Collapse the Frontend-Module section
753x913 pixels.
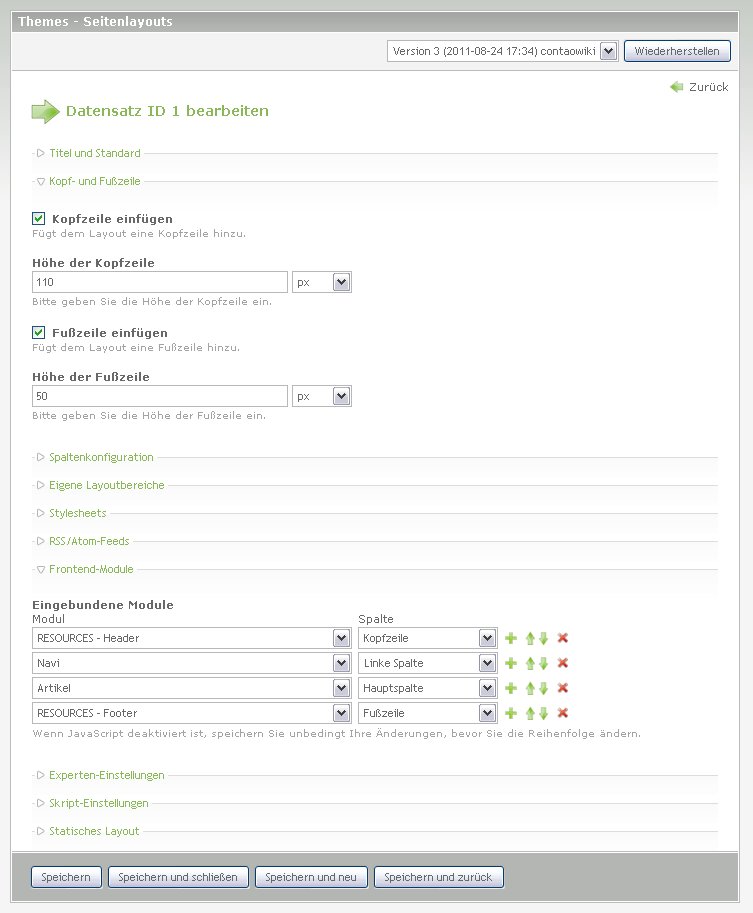tap(91, 569)
